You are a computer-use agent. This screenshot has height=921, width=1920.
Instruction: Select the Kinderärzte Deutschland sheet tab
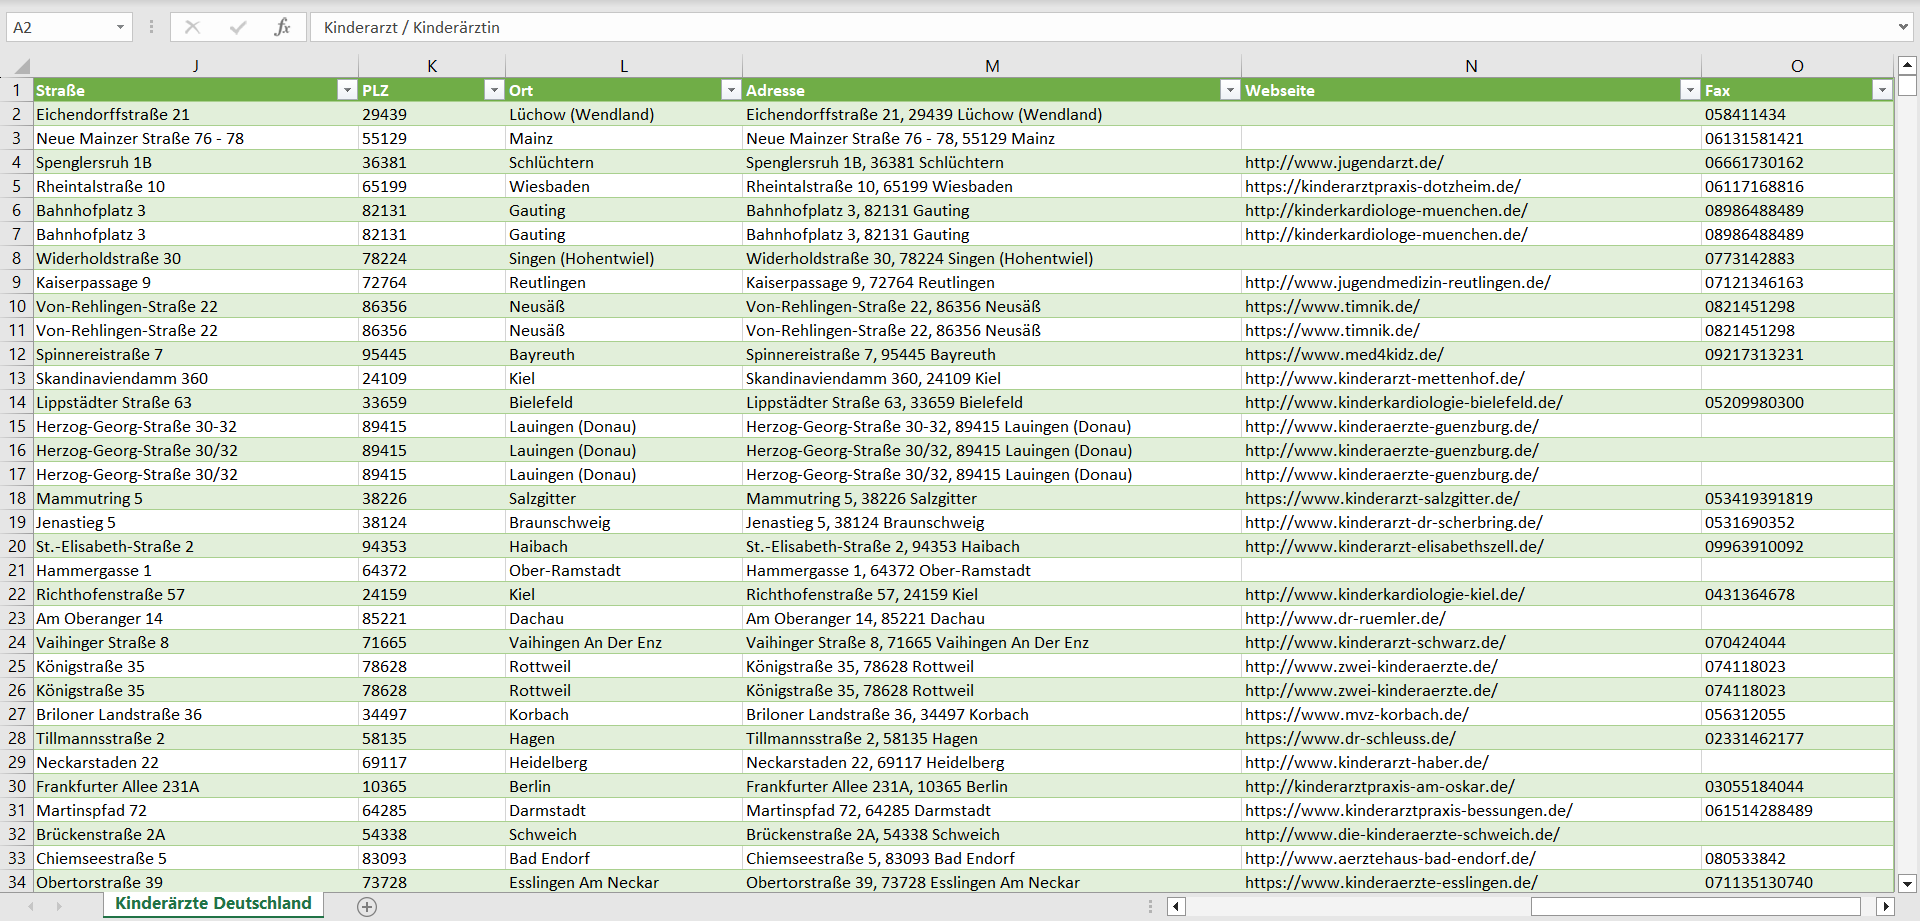(x=213, y=903)
